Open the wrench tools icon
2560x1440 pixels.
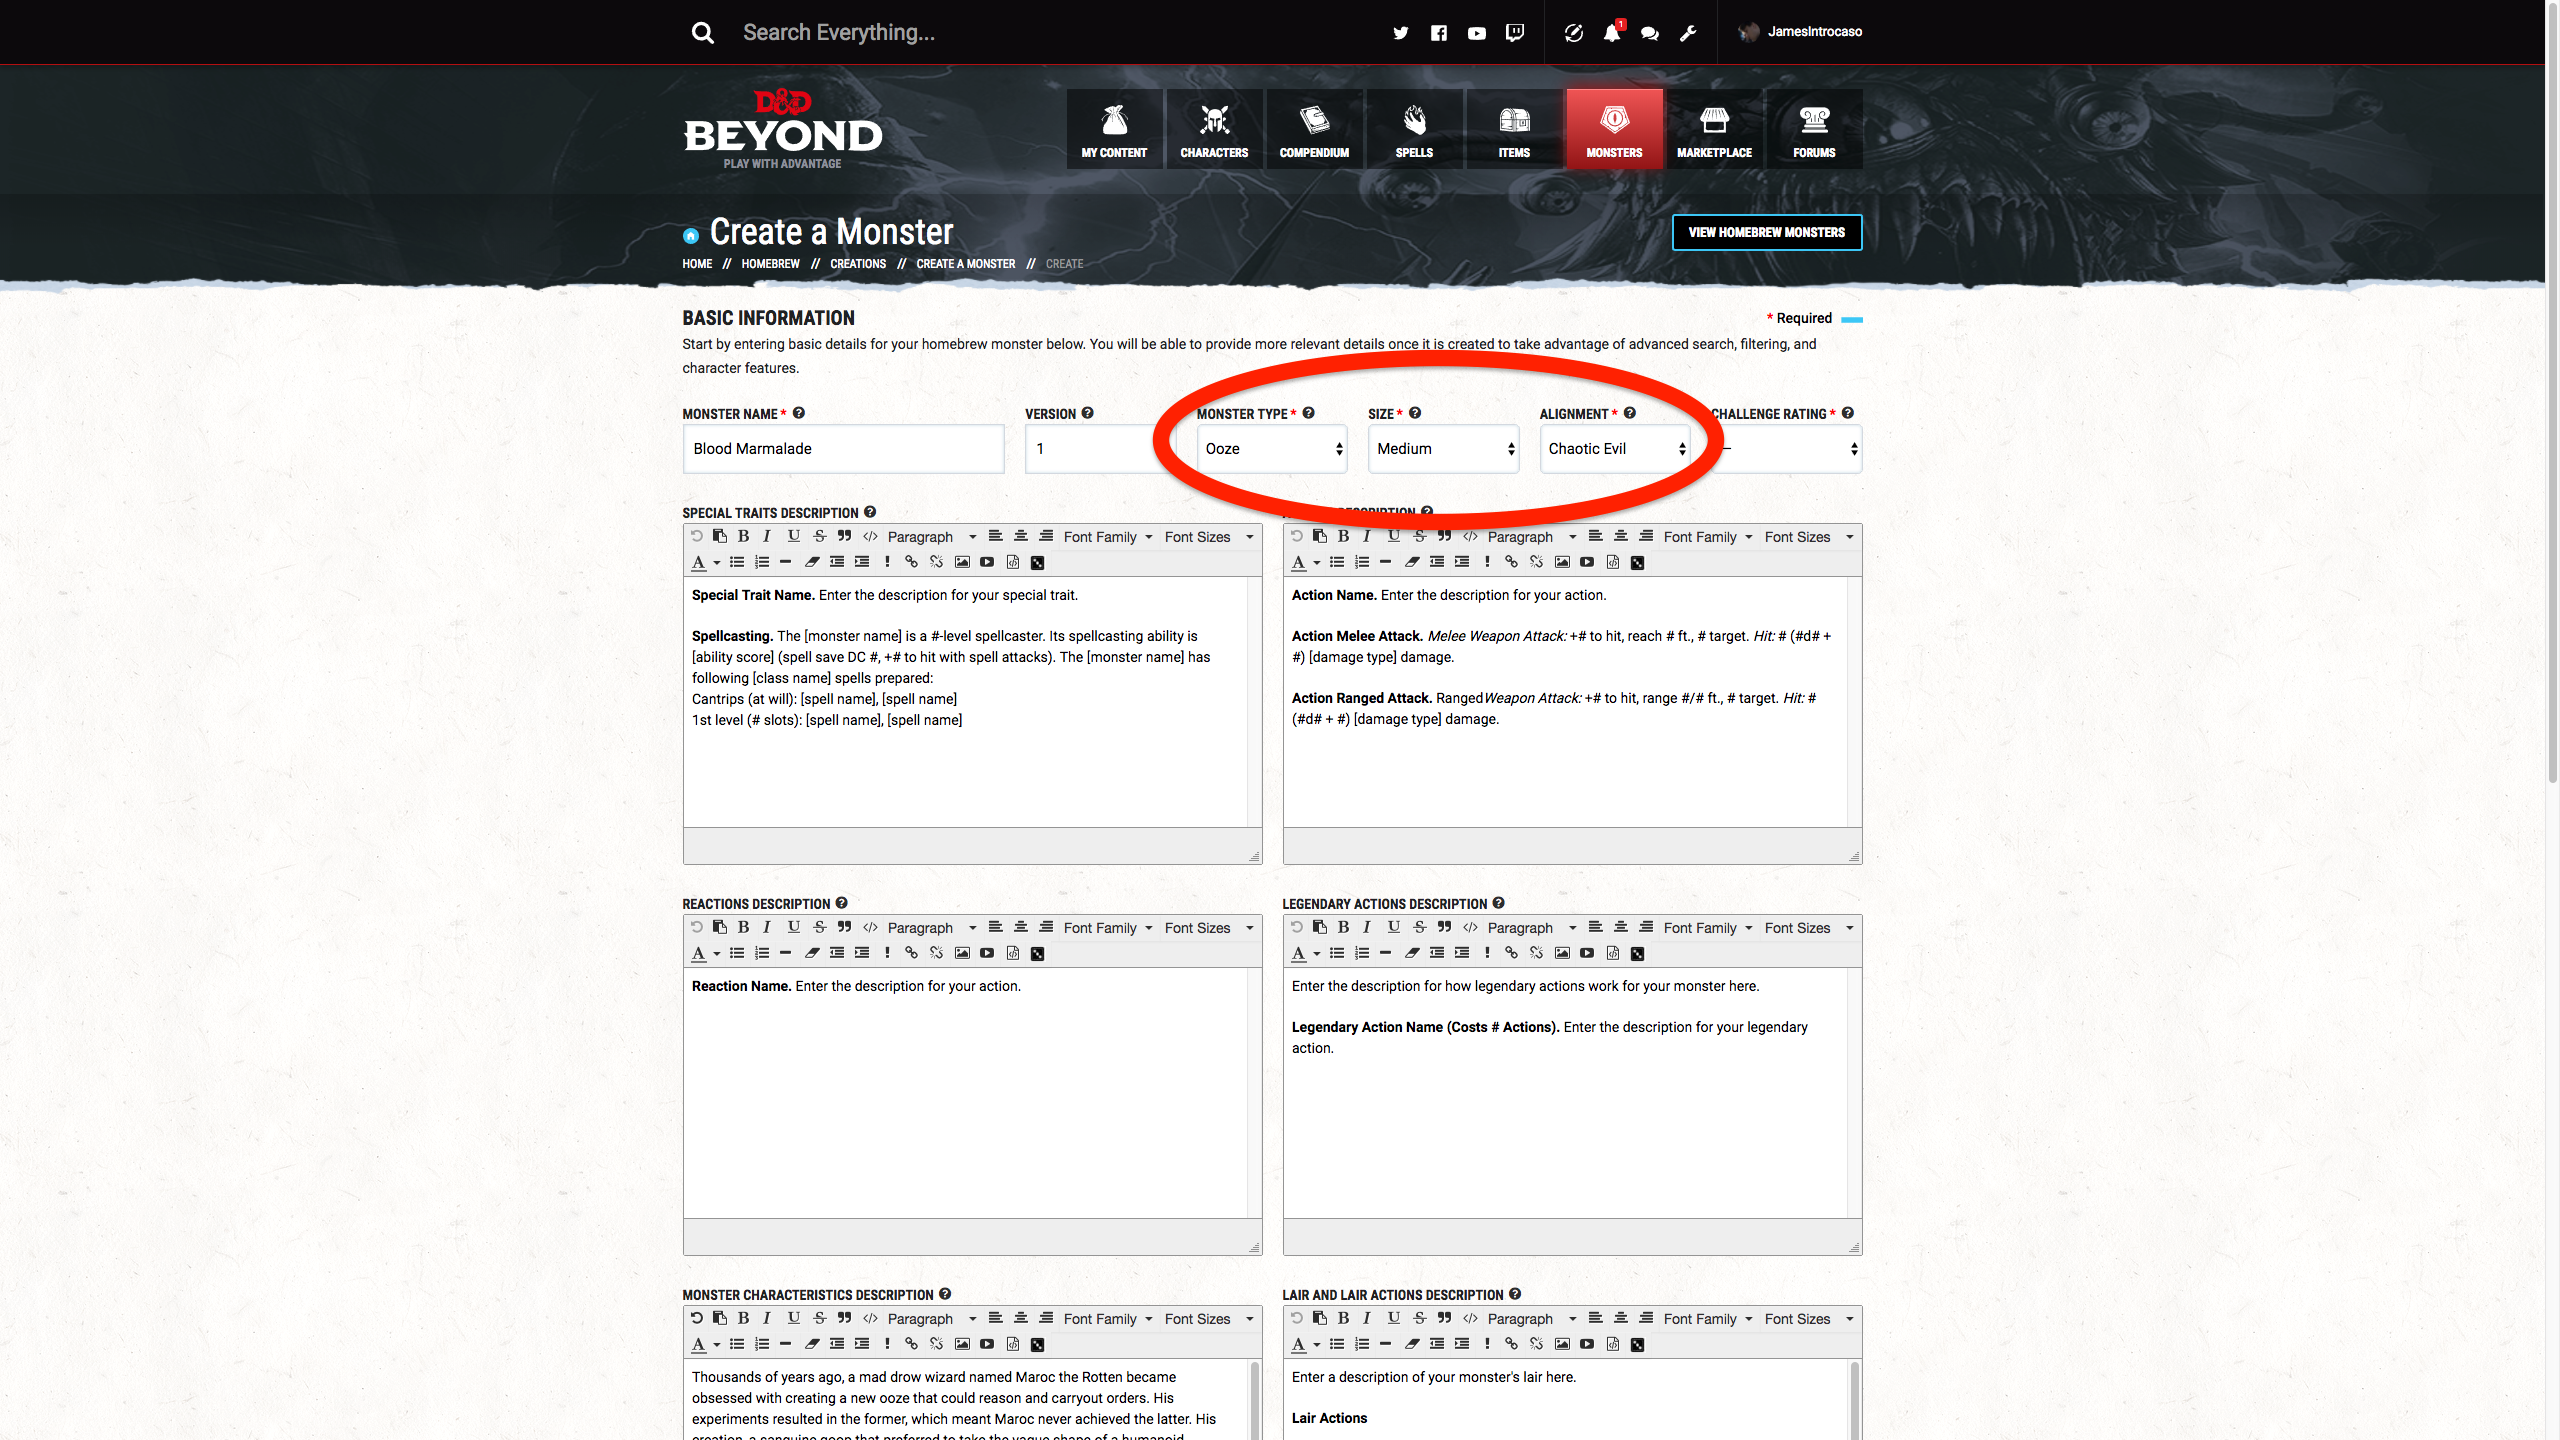[x=1688, y=33]
